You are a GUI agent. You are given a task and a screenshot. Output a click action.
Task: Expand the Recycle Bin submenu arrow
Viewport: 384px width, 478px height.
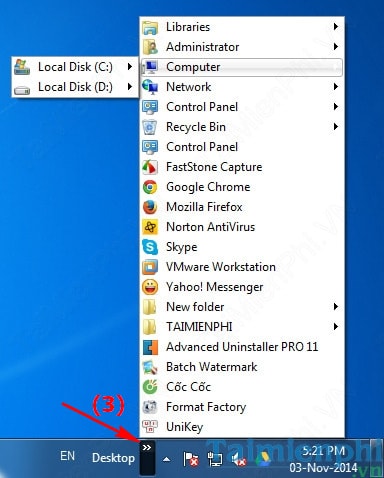[x=336, y=127]
